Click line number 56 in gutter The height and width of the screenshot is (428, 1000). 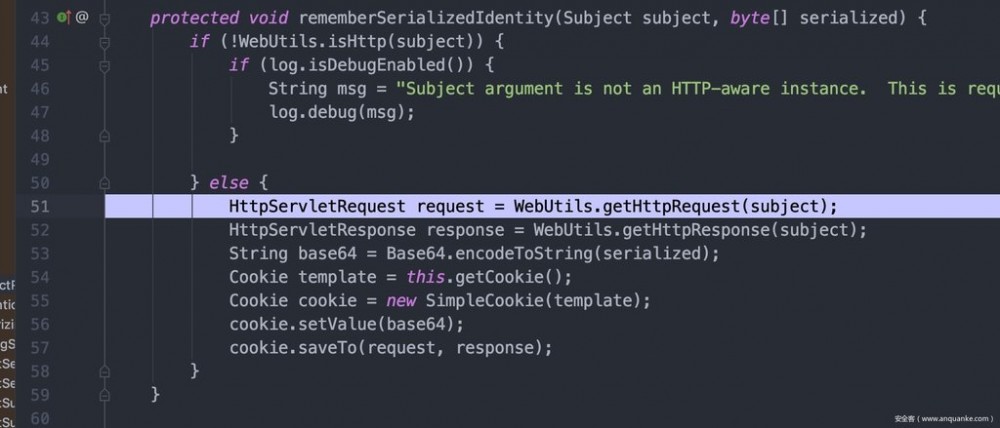click(40, 324)
